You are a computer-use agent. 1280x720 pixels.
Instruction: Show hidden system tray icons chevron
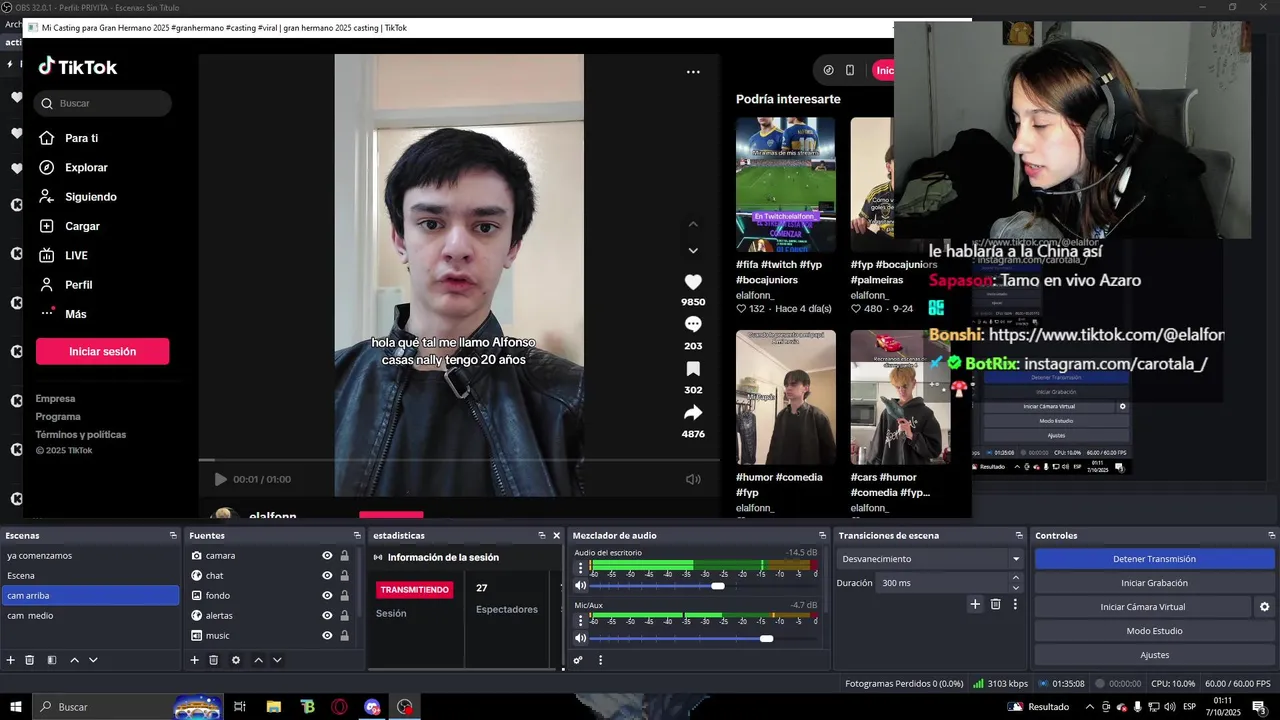(x=1089, y=707)
